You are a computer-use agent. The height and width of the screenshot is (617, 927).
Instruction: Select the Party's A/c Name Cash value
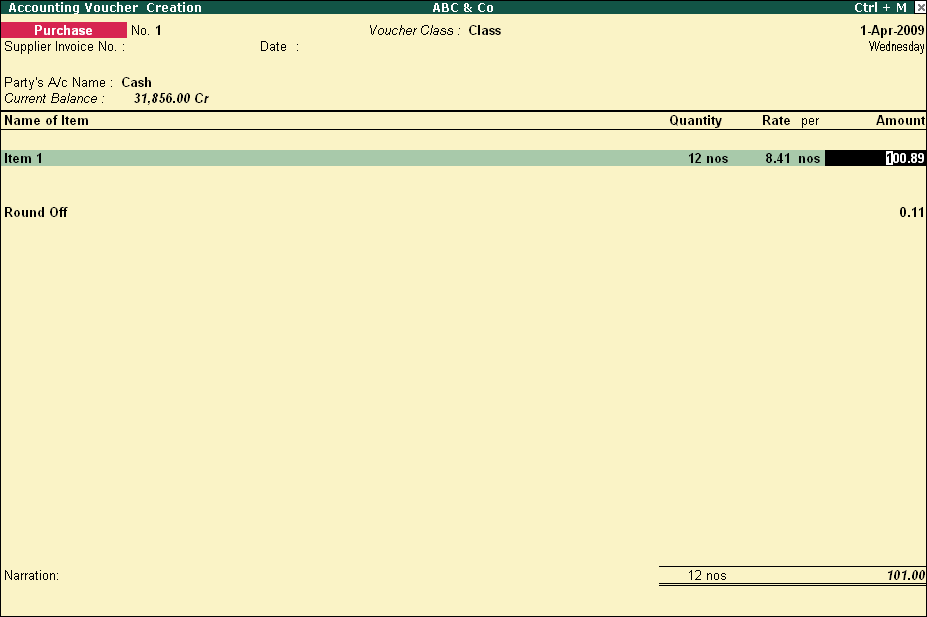click(x=136, y=83)
